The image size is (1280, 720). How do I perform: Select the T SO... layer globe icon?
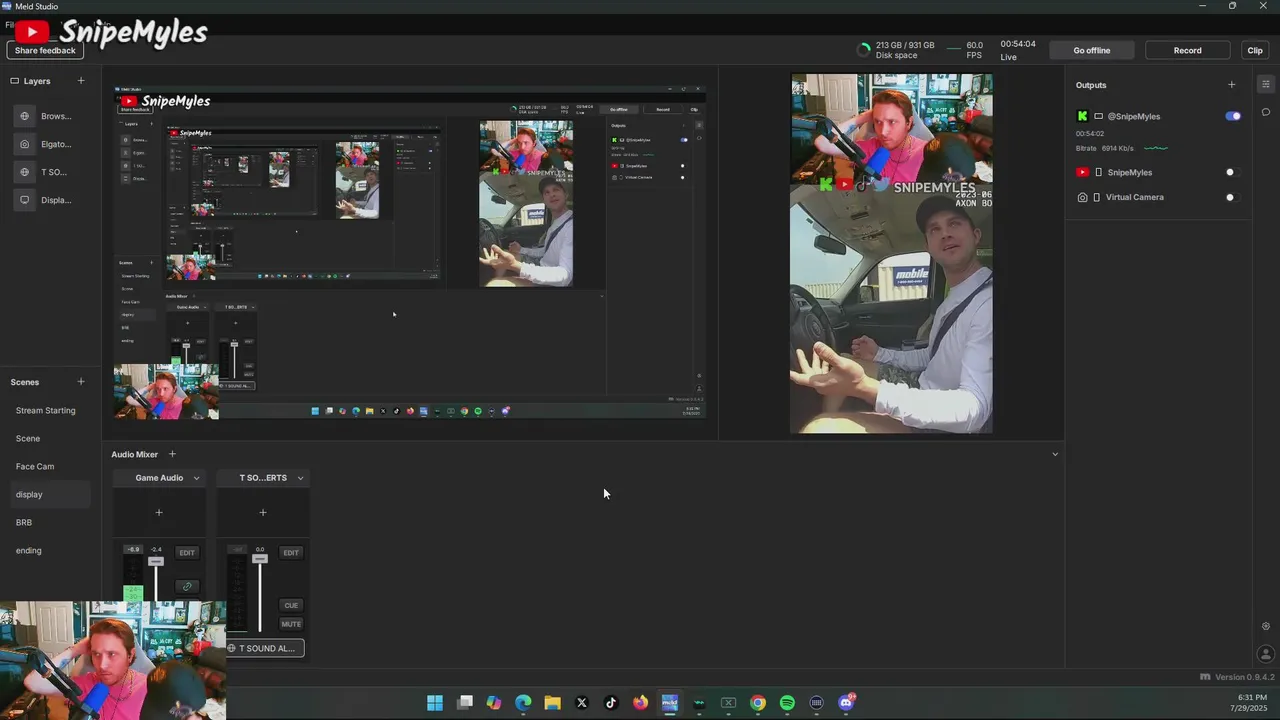25,172
